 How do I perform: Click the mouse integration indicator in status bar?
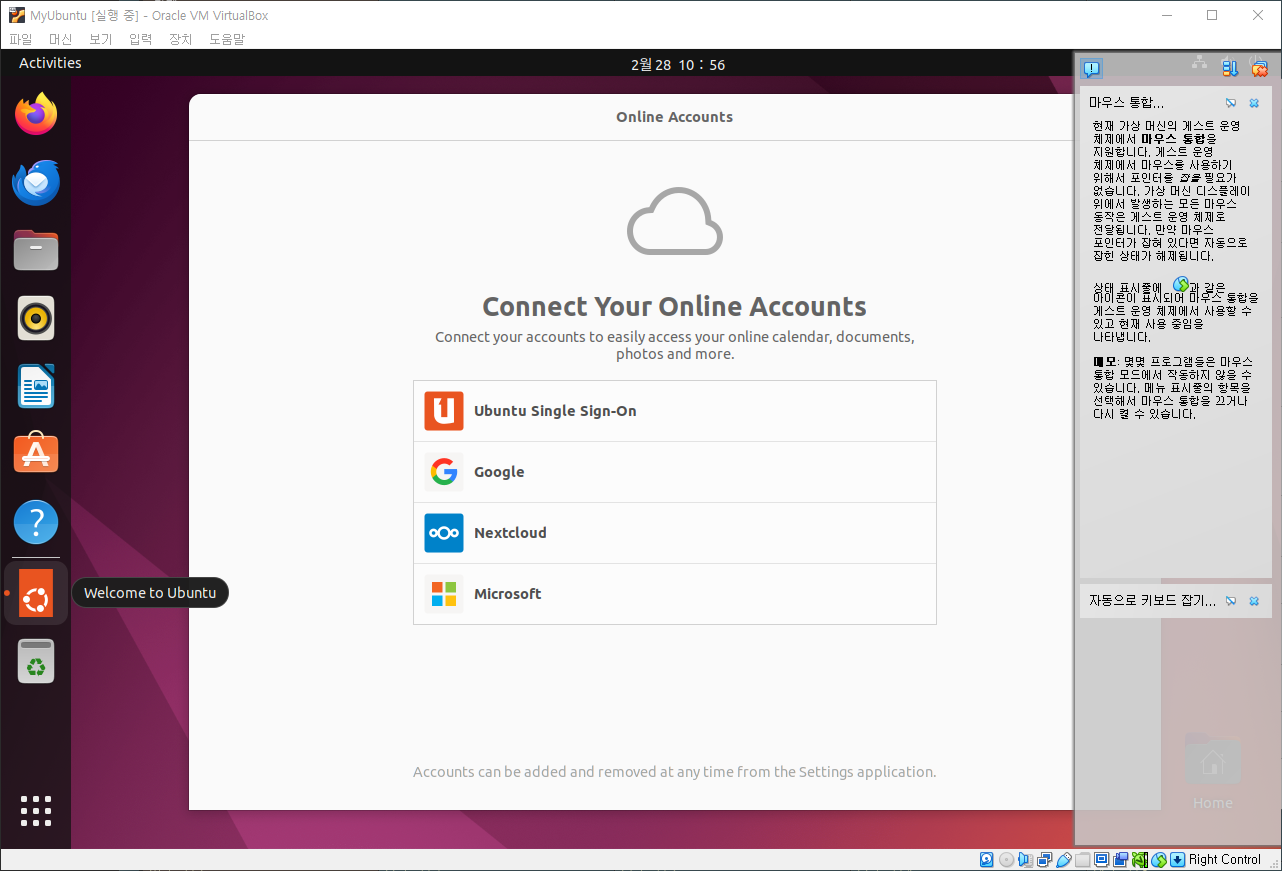(1159, 859)
